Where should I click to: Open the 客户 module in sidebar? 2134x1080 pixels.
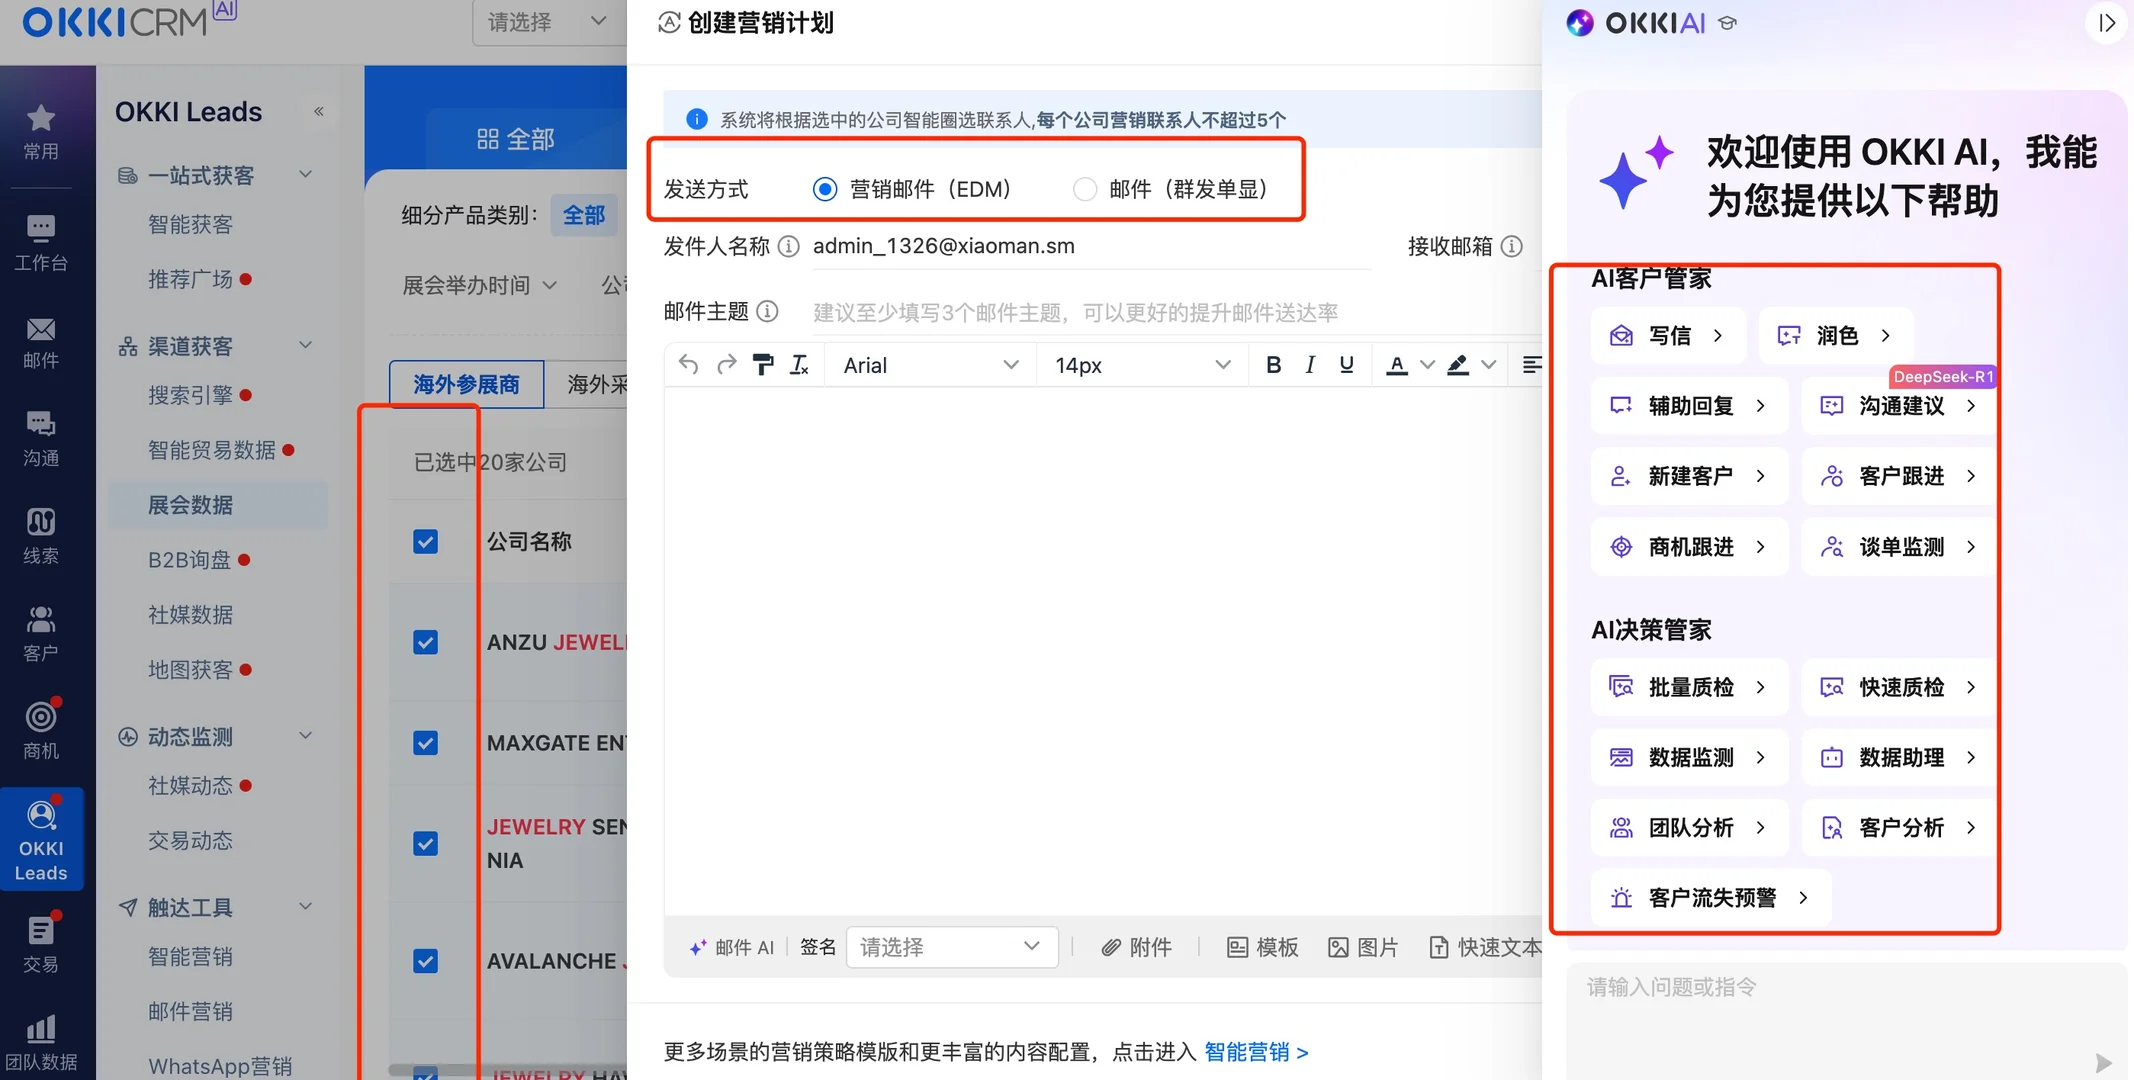pos(41,633)
